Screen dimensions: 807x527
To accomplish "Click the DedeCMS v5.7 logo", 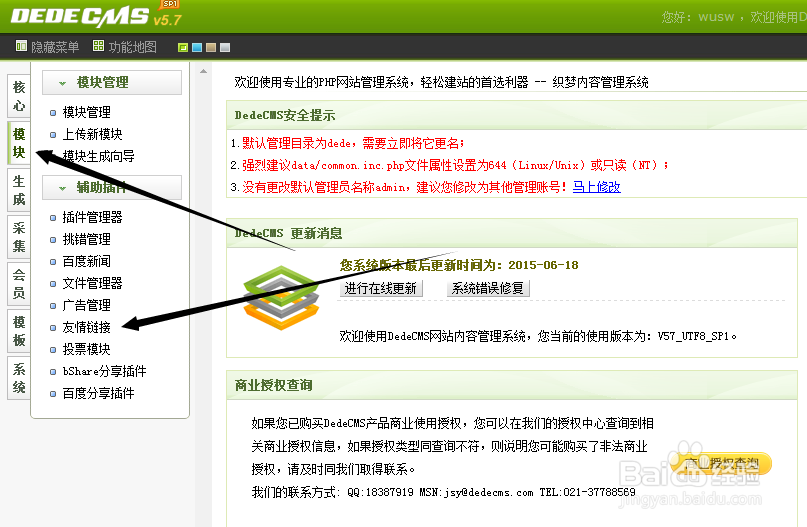I will coord(96,15).
